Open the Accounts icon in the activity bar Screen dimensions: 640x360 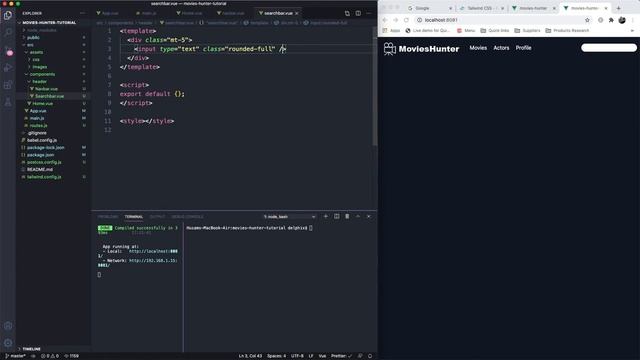click(x=8, y=326)
